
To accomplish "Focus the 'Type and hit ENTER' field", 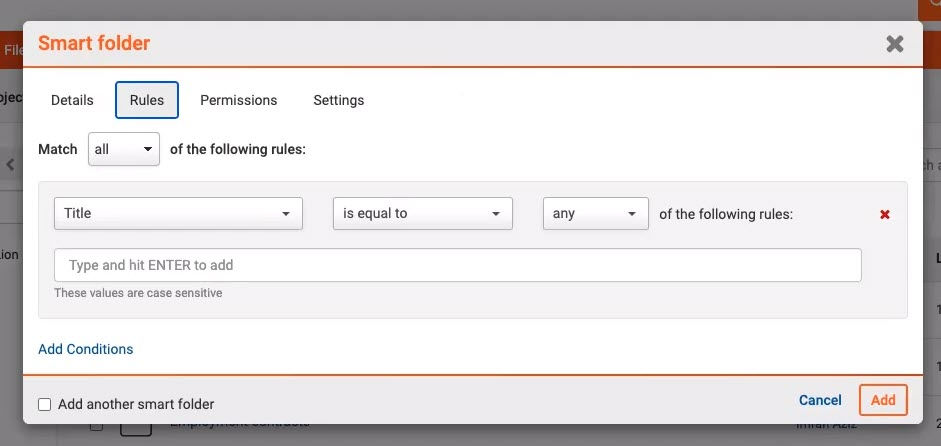I will [457, 265].
